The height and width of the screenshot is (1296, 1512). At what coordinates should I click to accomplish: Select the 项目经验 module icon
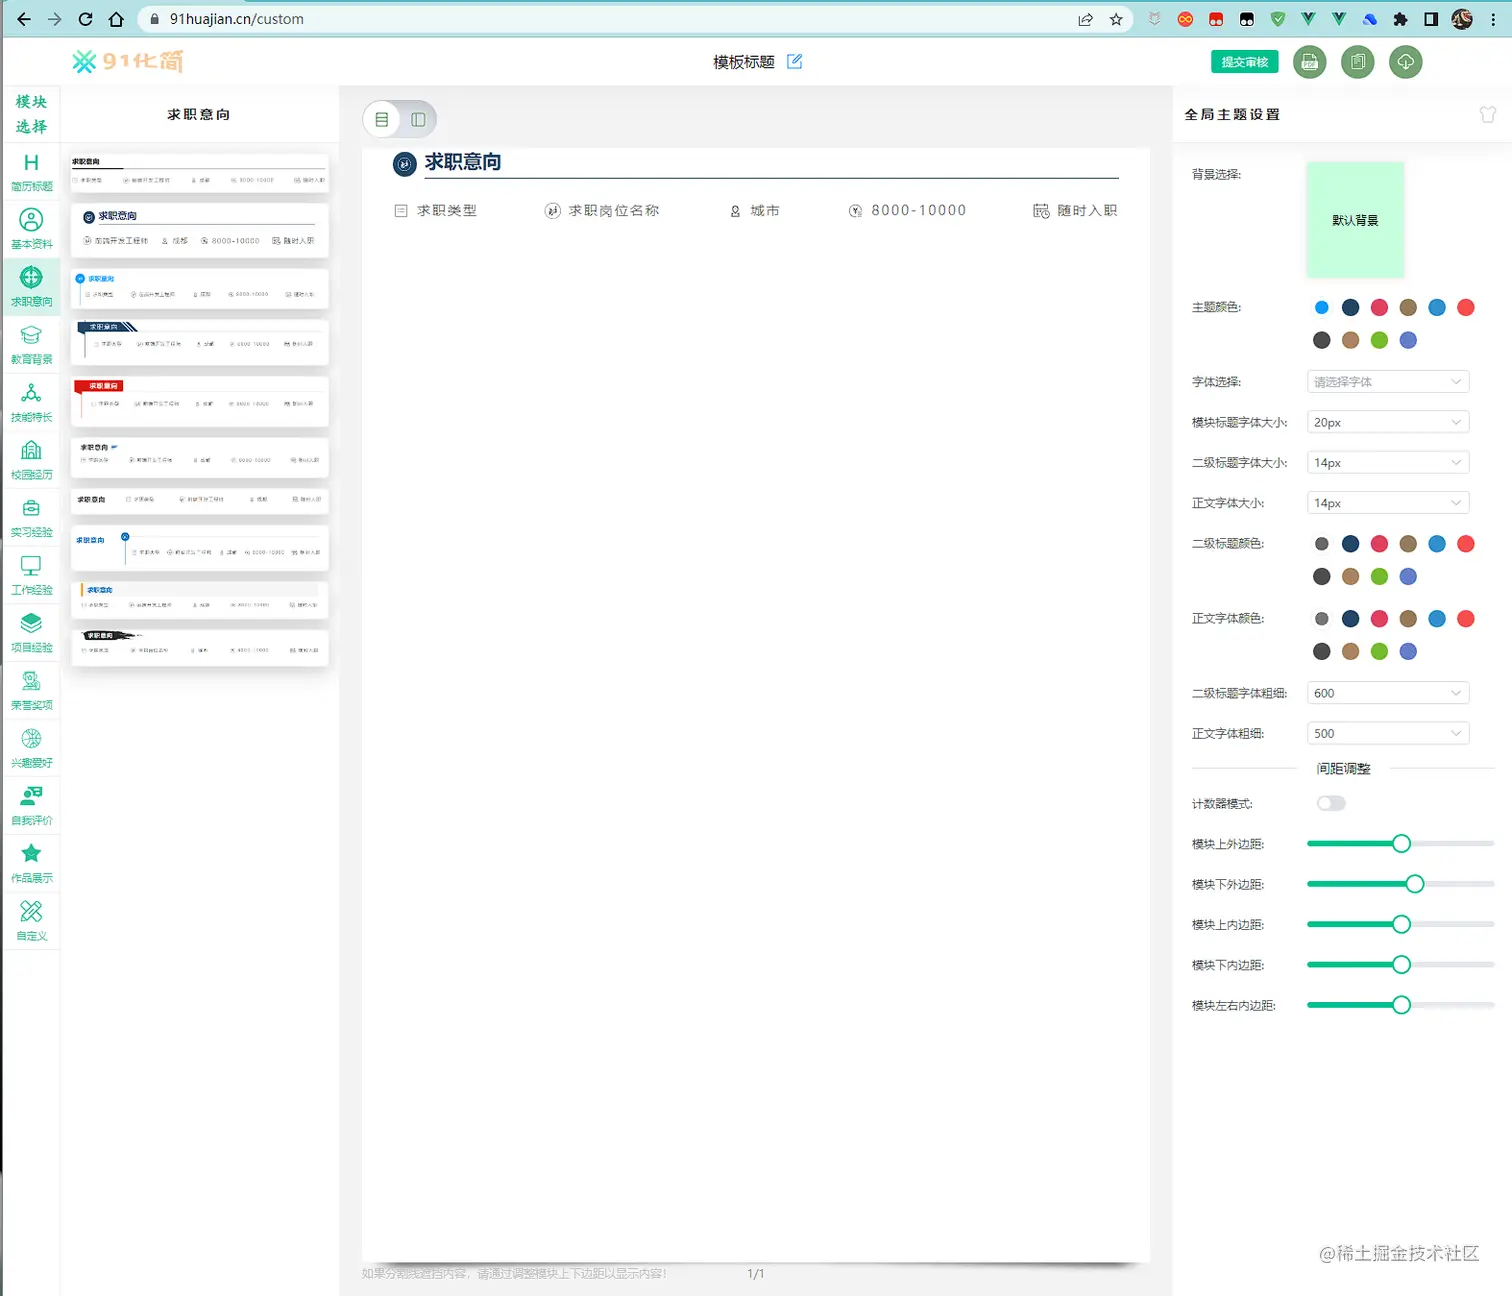[x=31, y=631]
